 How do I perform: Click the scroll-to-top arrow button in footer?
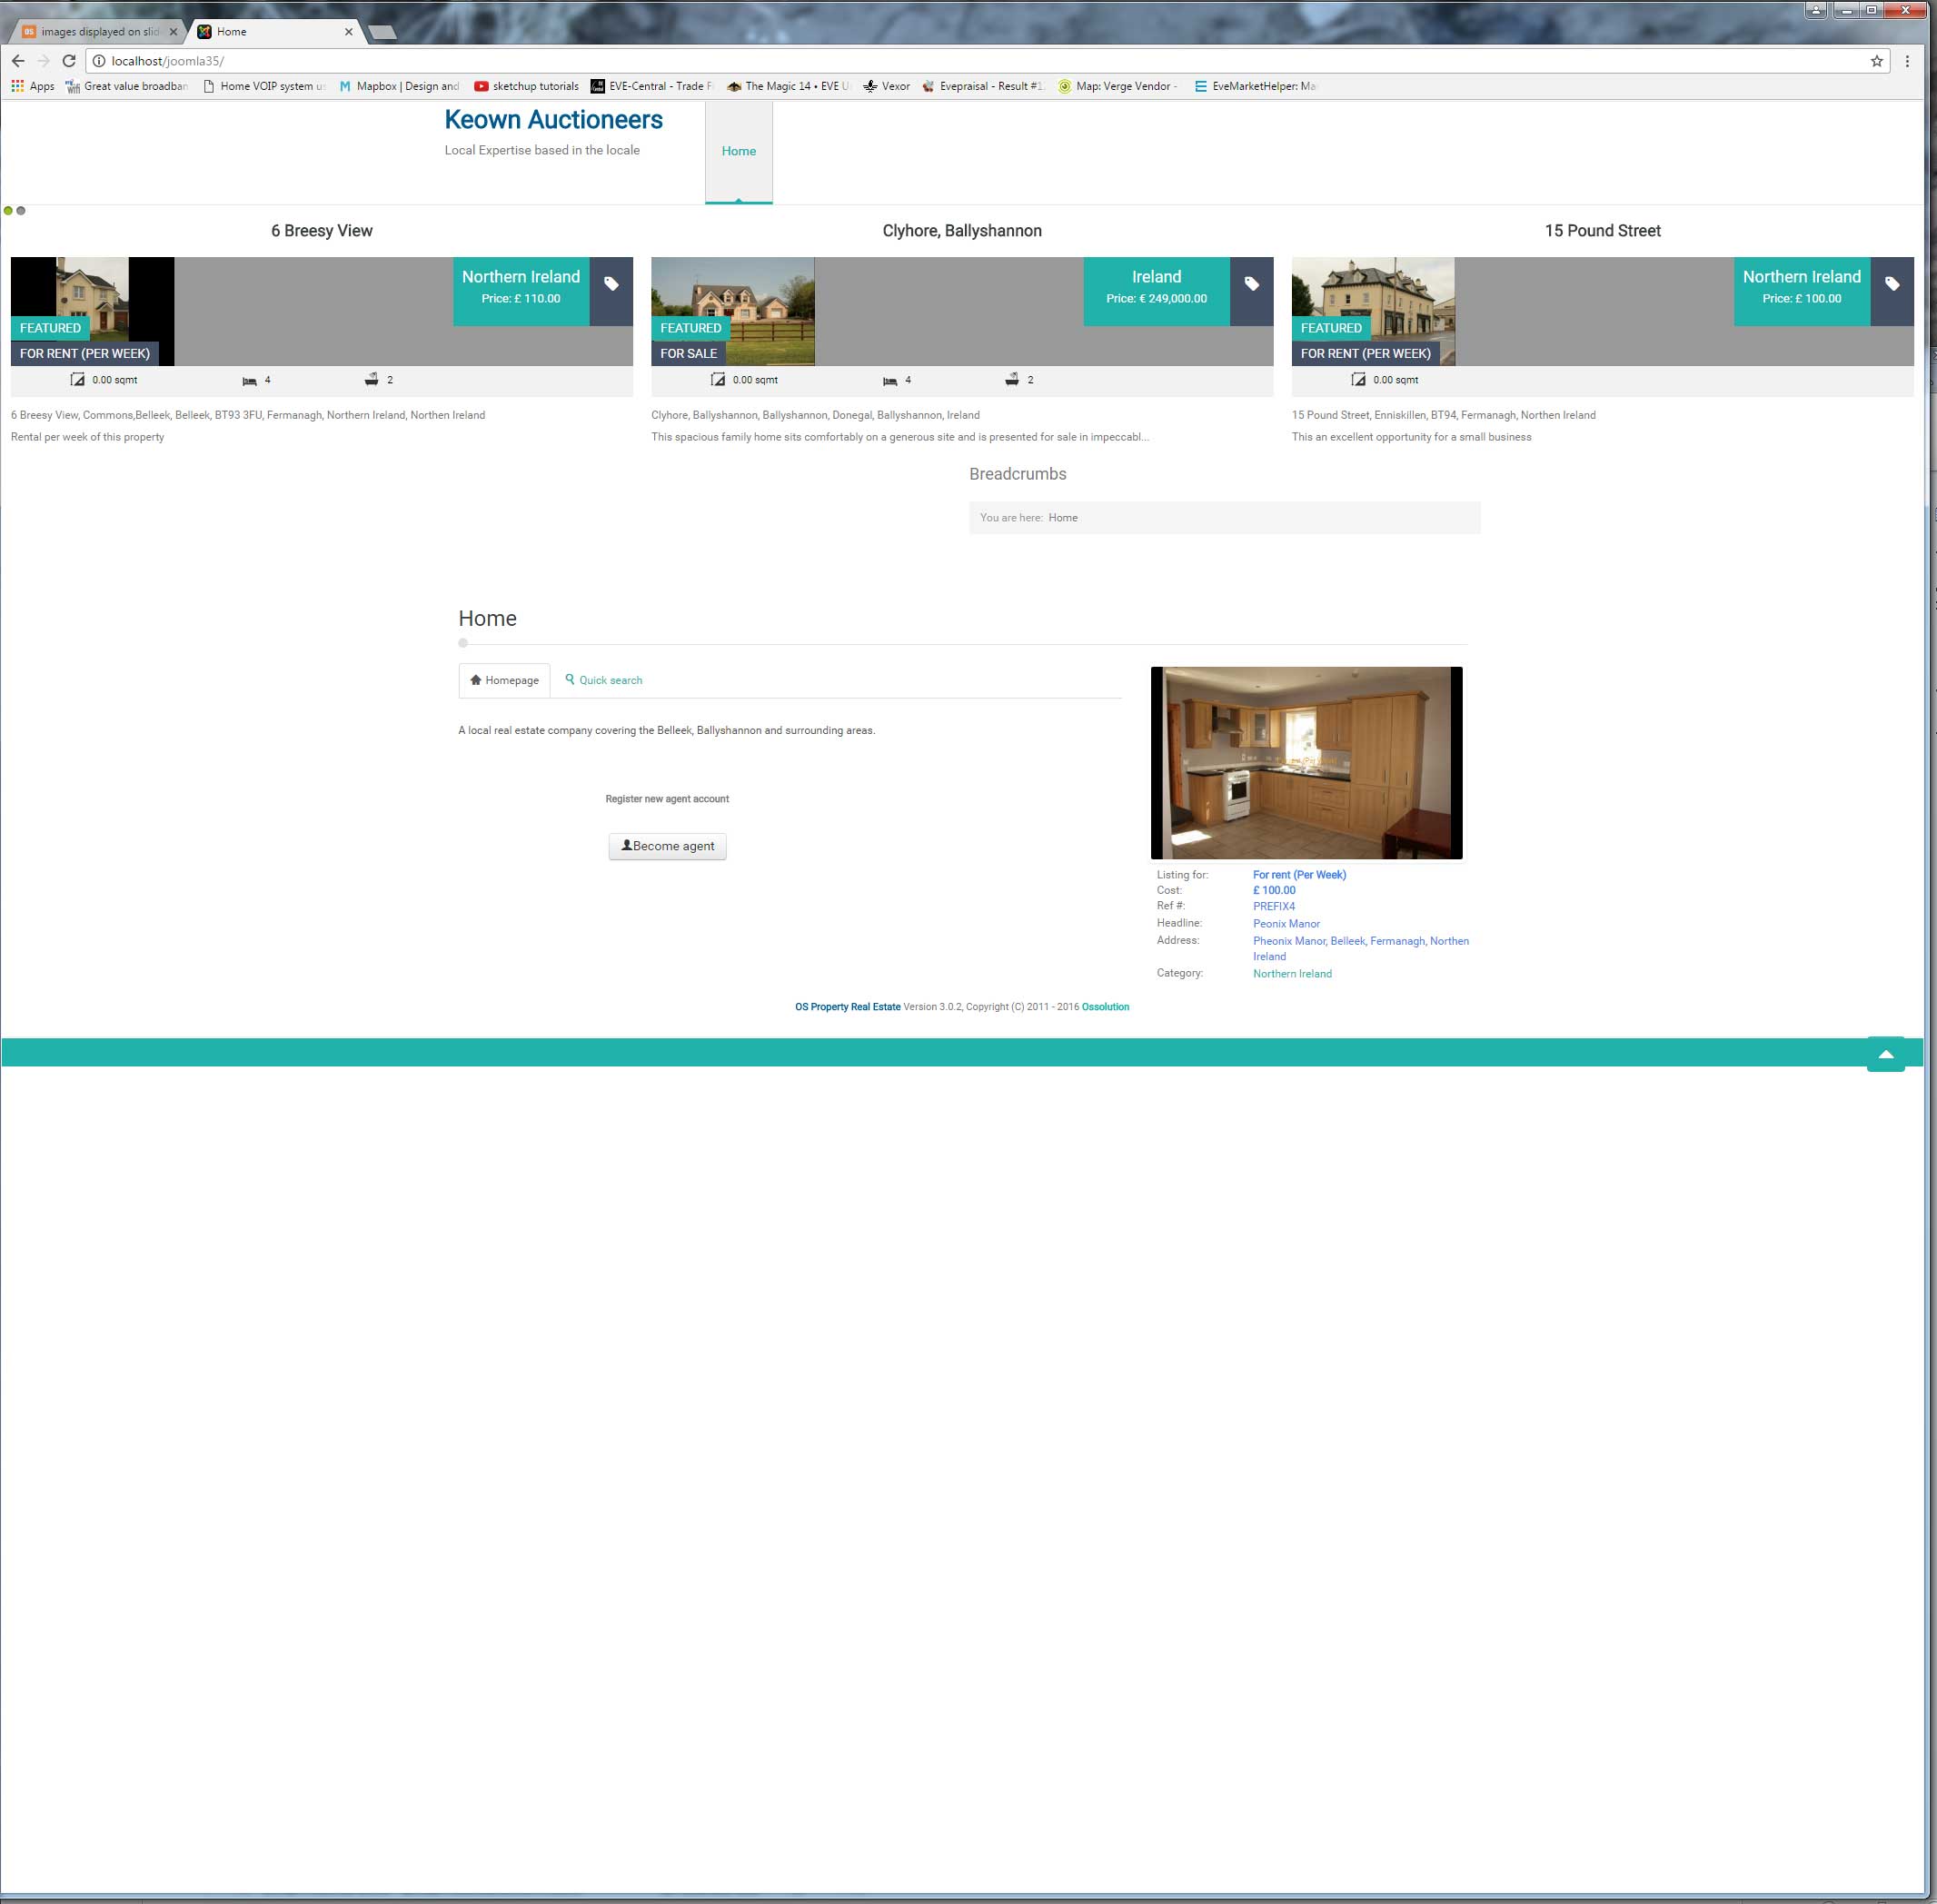1885,1054
